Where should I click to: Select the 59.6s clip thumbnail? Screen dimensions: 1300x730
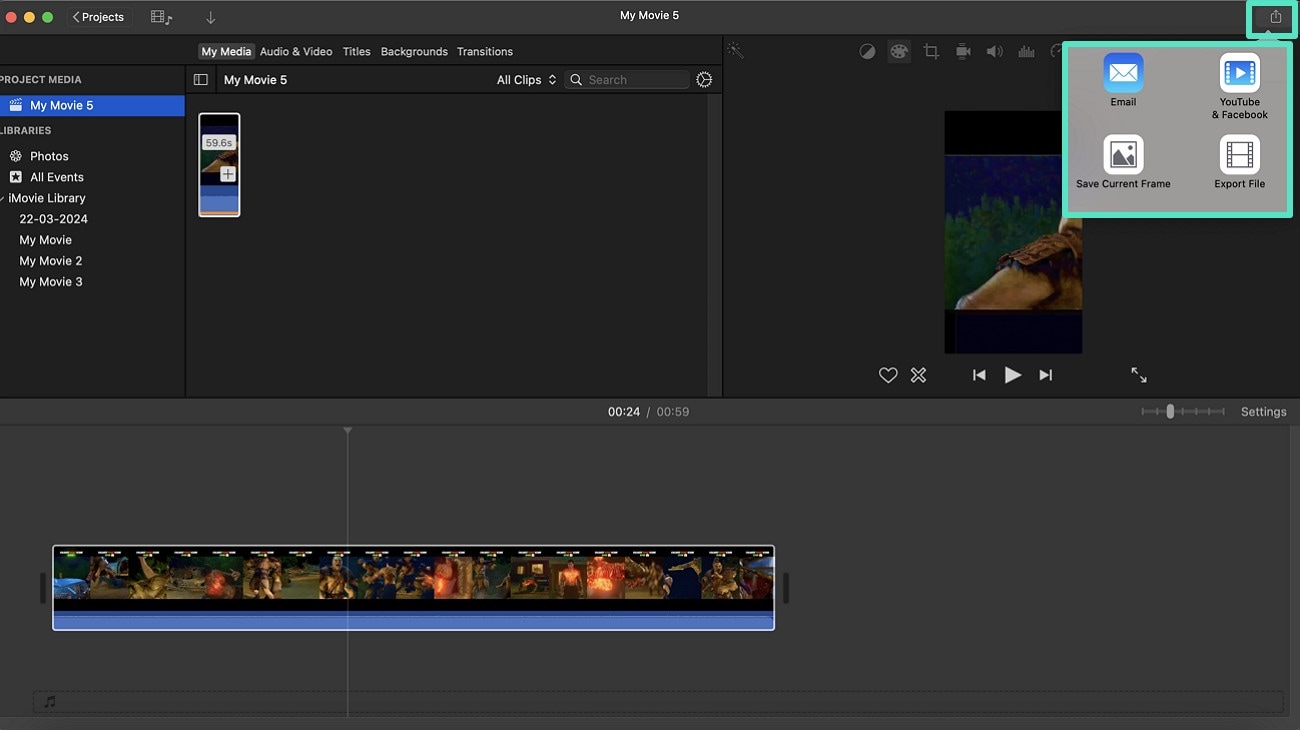[x=219, y=165]
